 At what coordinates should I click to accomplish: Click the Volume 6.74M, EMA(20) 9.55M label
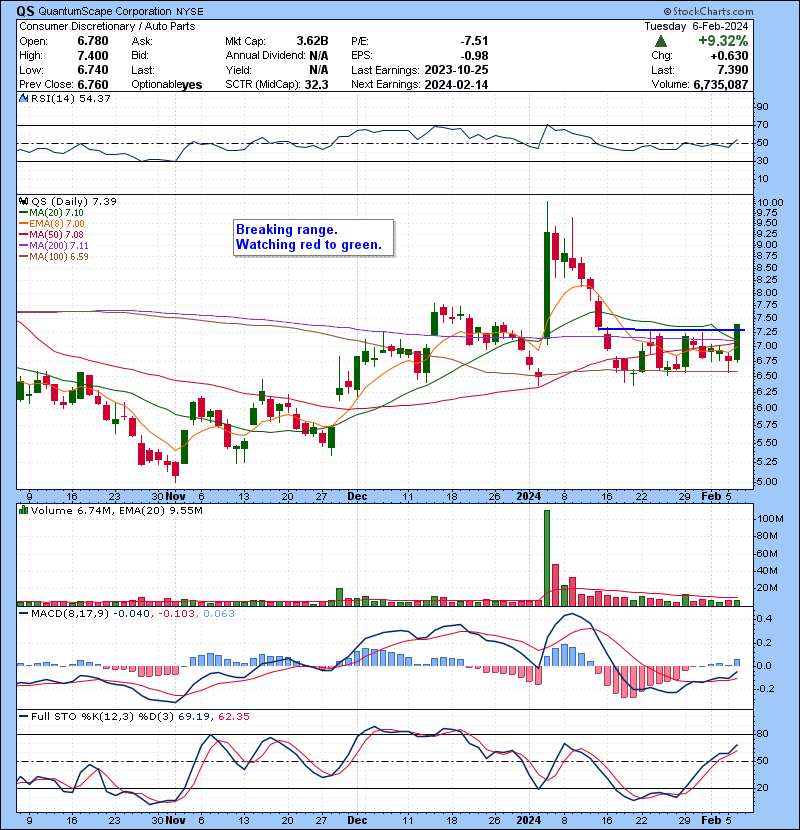pyautogui.click(x=116, y=511)
